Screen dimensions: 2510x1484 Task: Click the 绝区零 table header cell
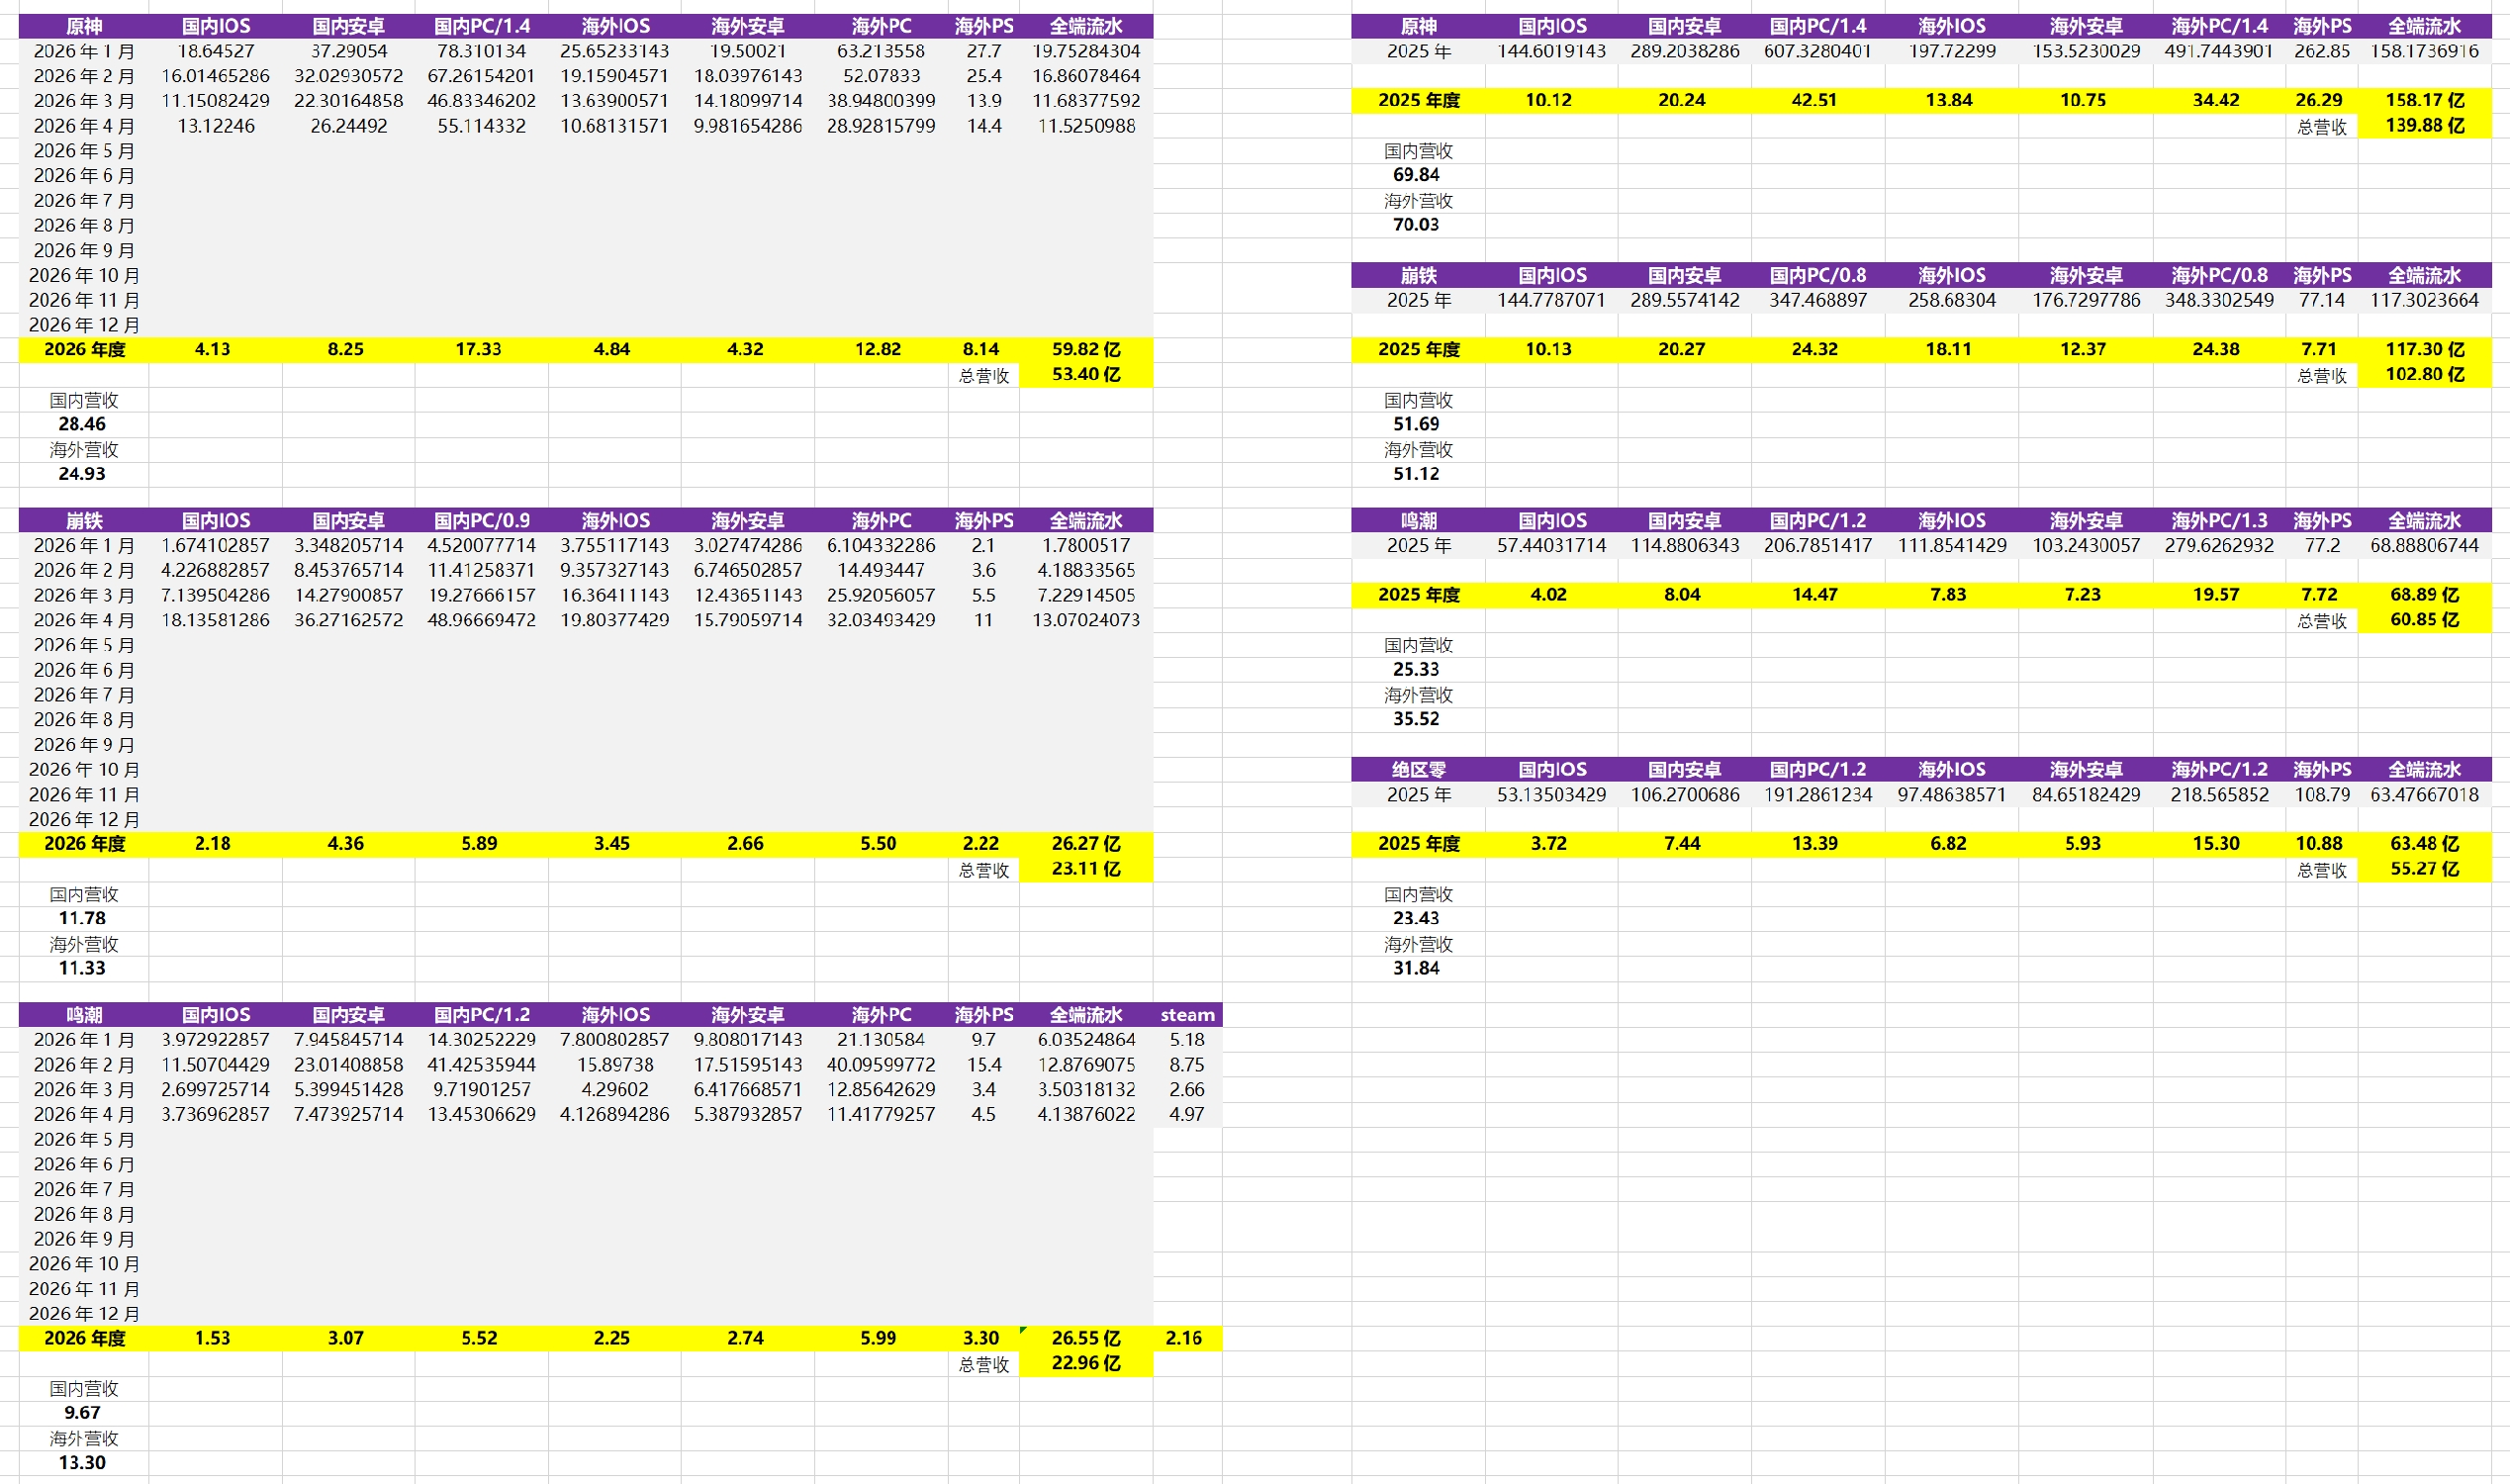point(1418,770)
